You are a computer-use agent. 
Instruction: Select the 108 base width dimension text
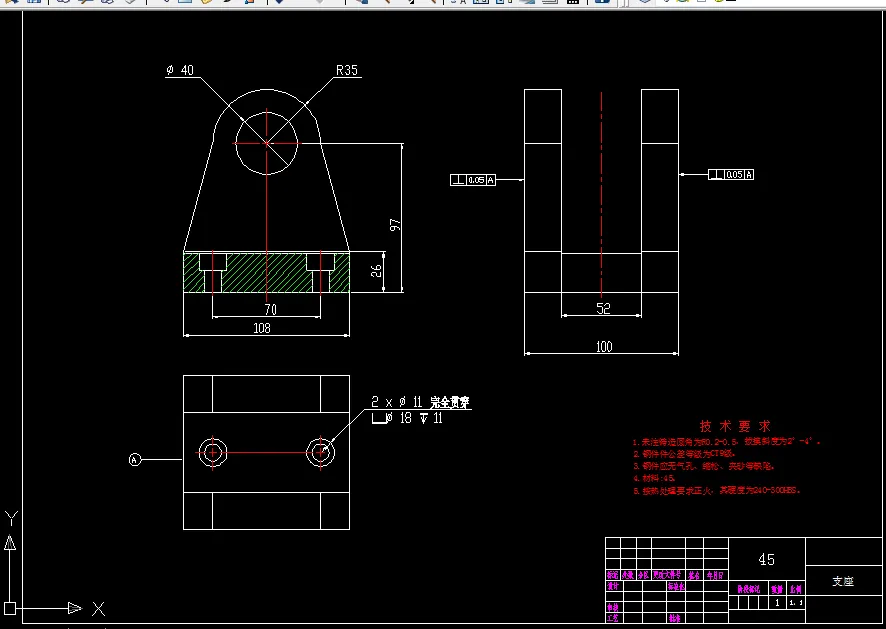point(262,328)
